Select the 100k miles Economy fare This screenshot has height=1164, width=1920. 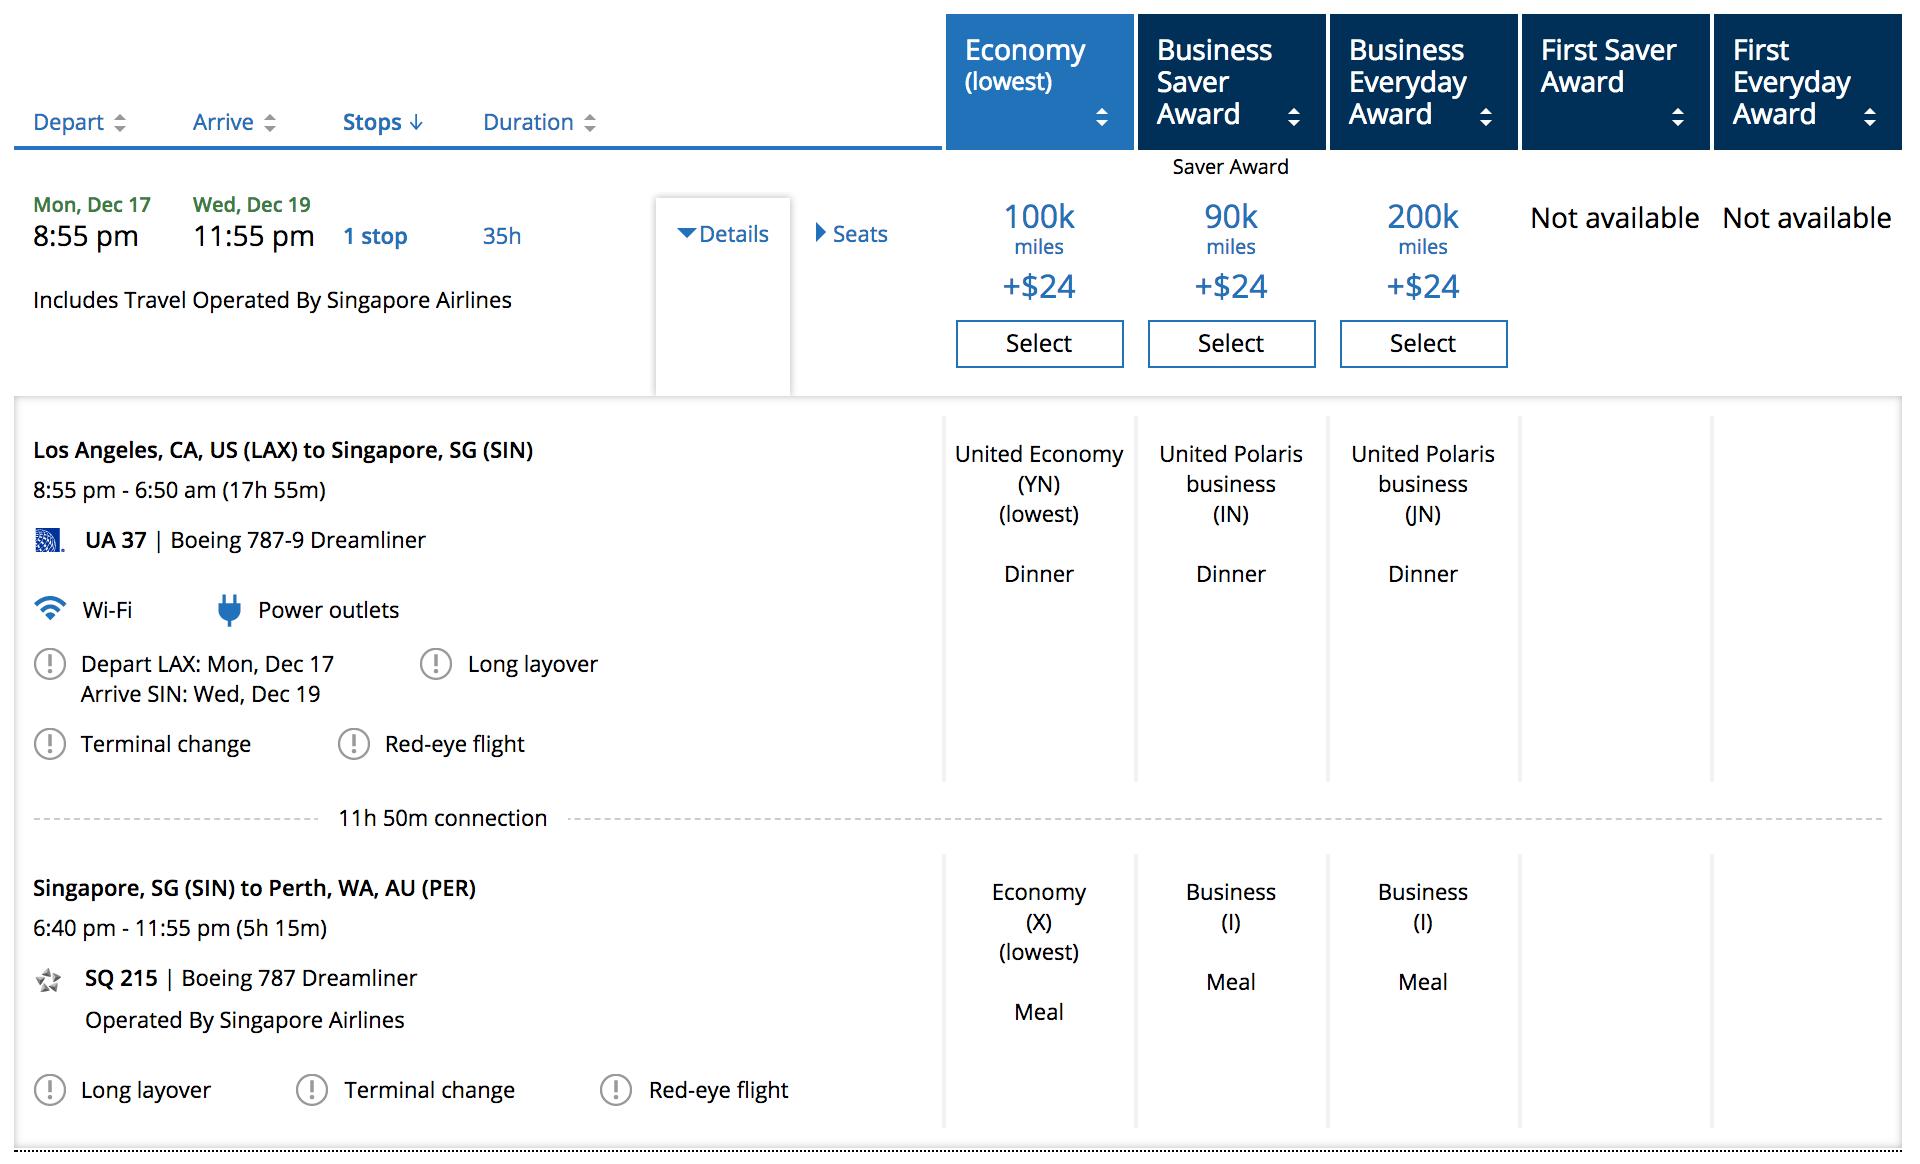[1039, 344]
